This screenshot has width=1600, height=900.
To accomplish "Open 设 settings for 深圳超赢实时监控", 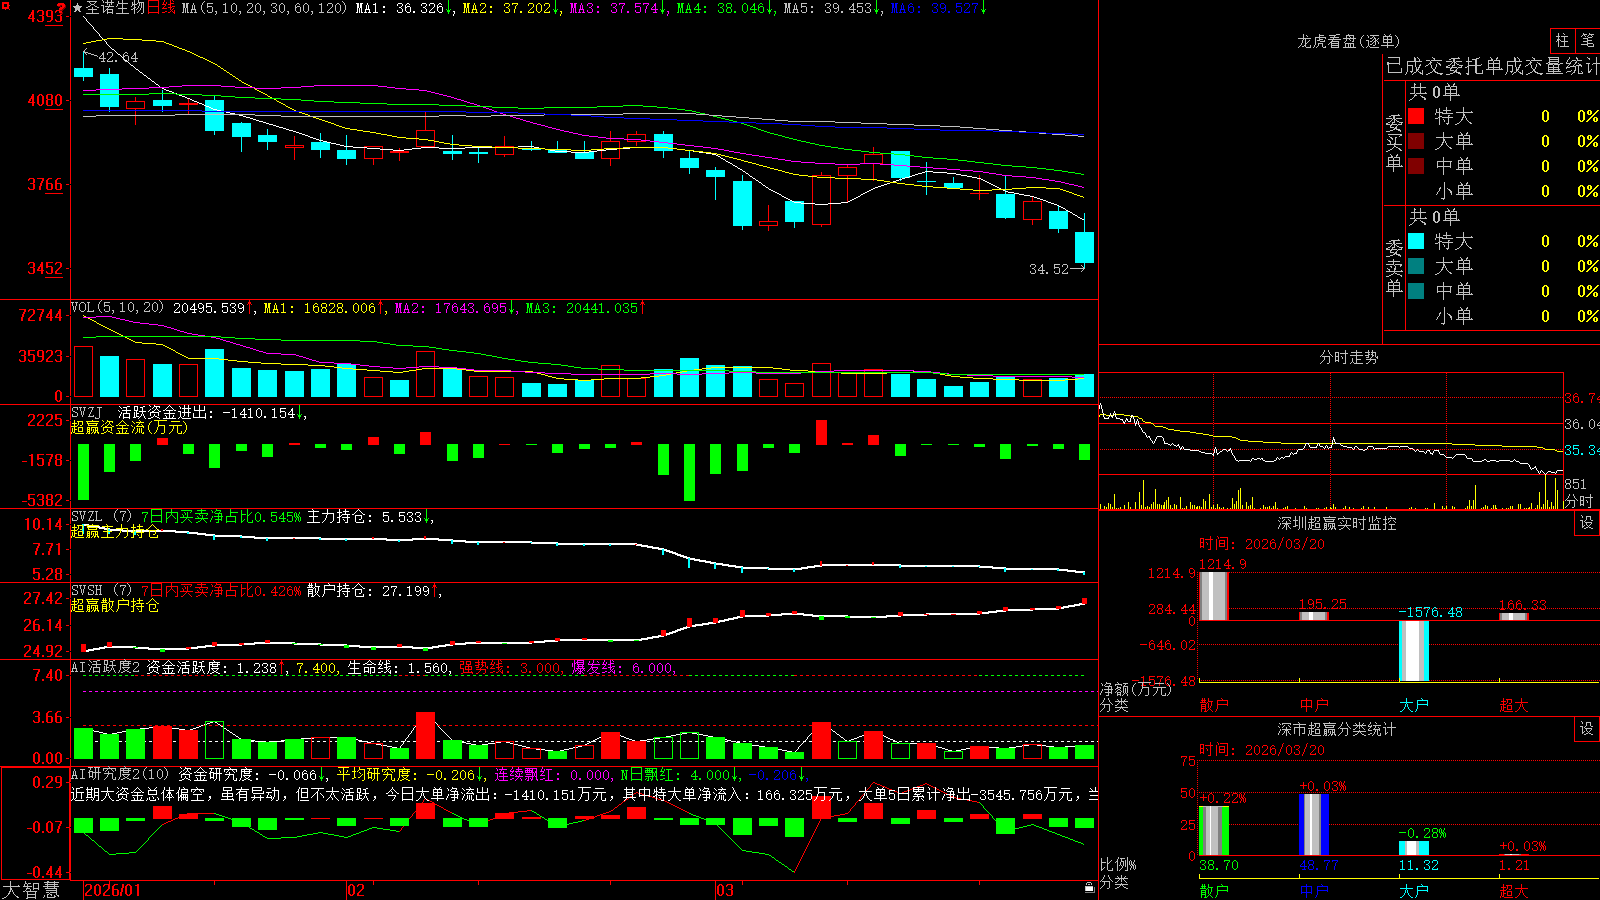I will (1587, 523).
